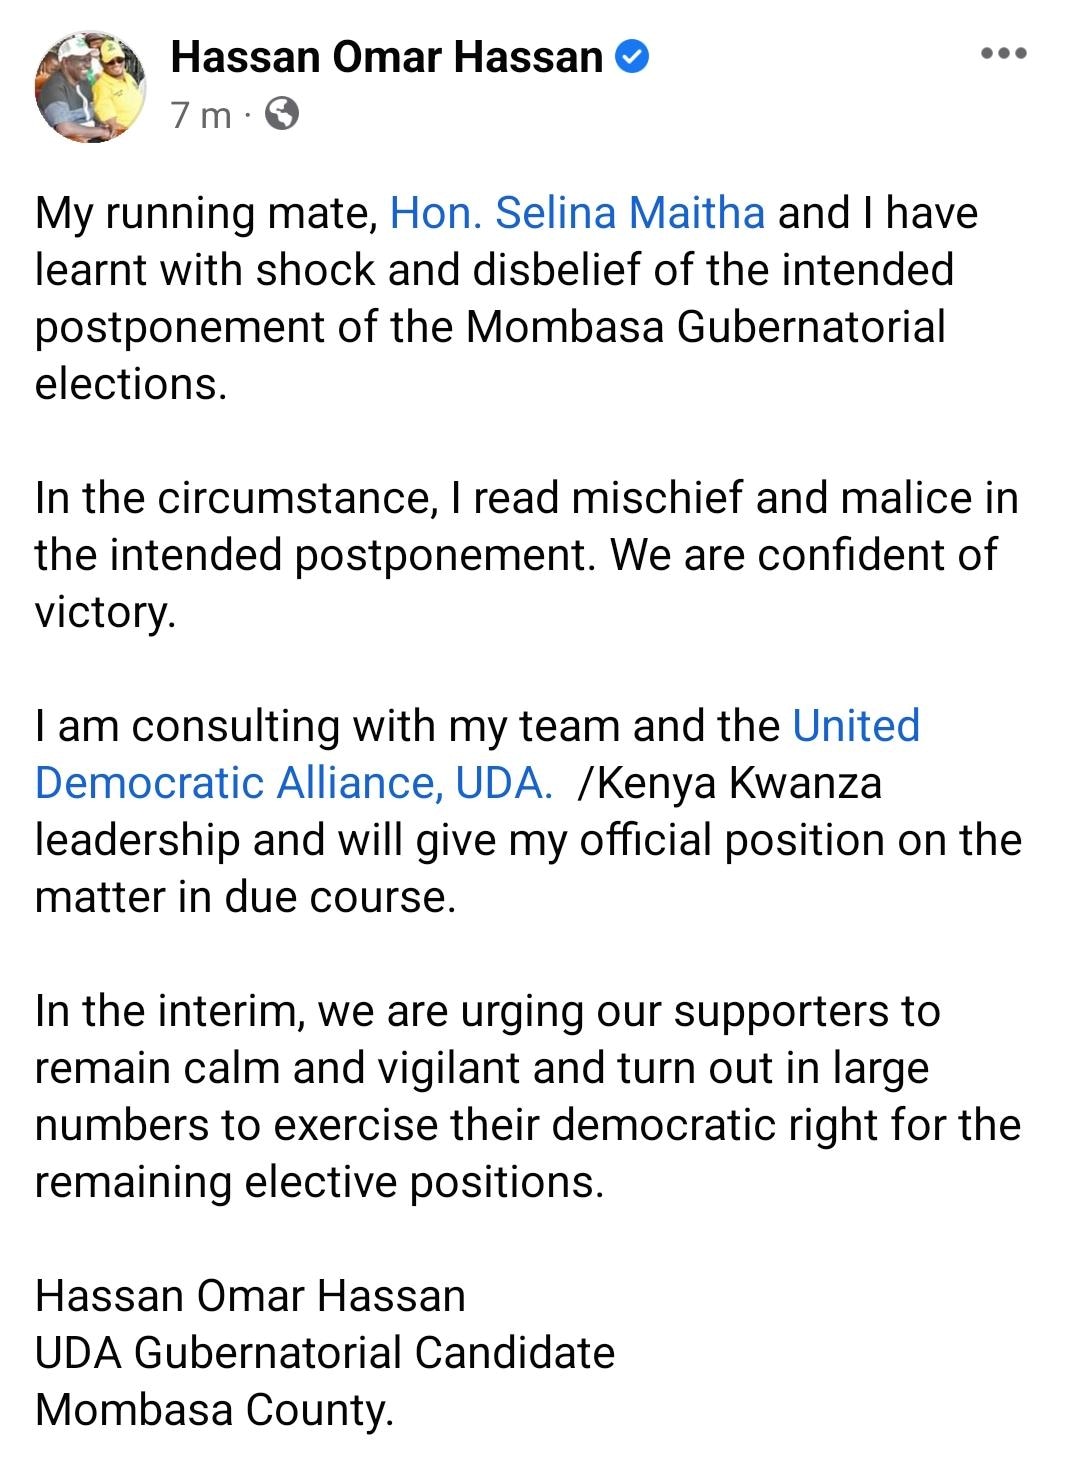Click the word "elections." ending first paragraph
Image resolution: width=1080 pixels, height=1462 pixels.
pyautogui.click(x=131, y=384)
